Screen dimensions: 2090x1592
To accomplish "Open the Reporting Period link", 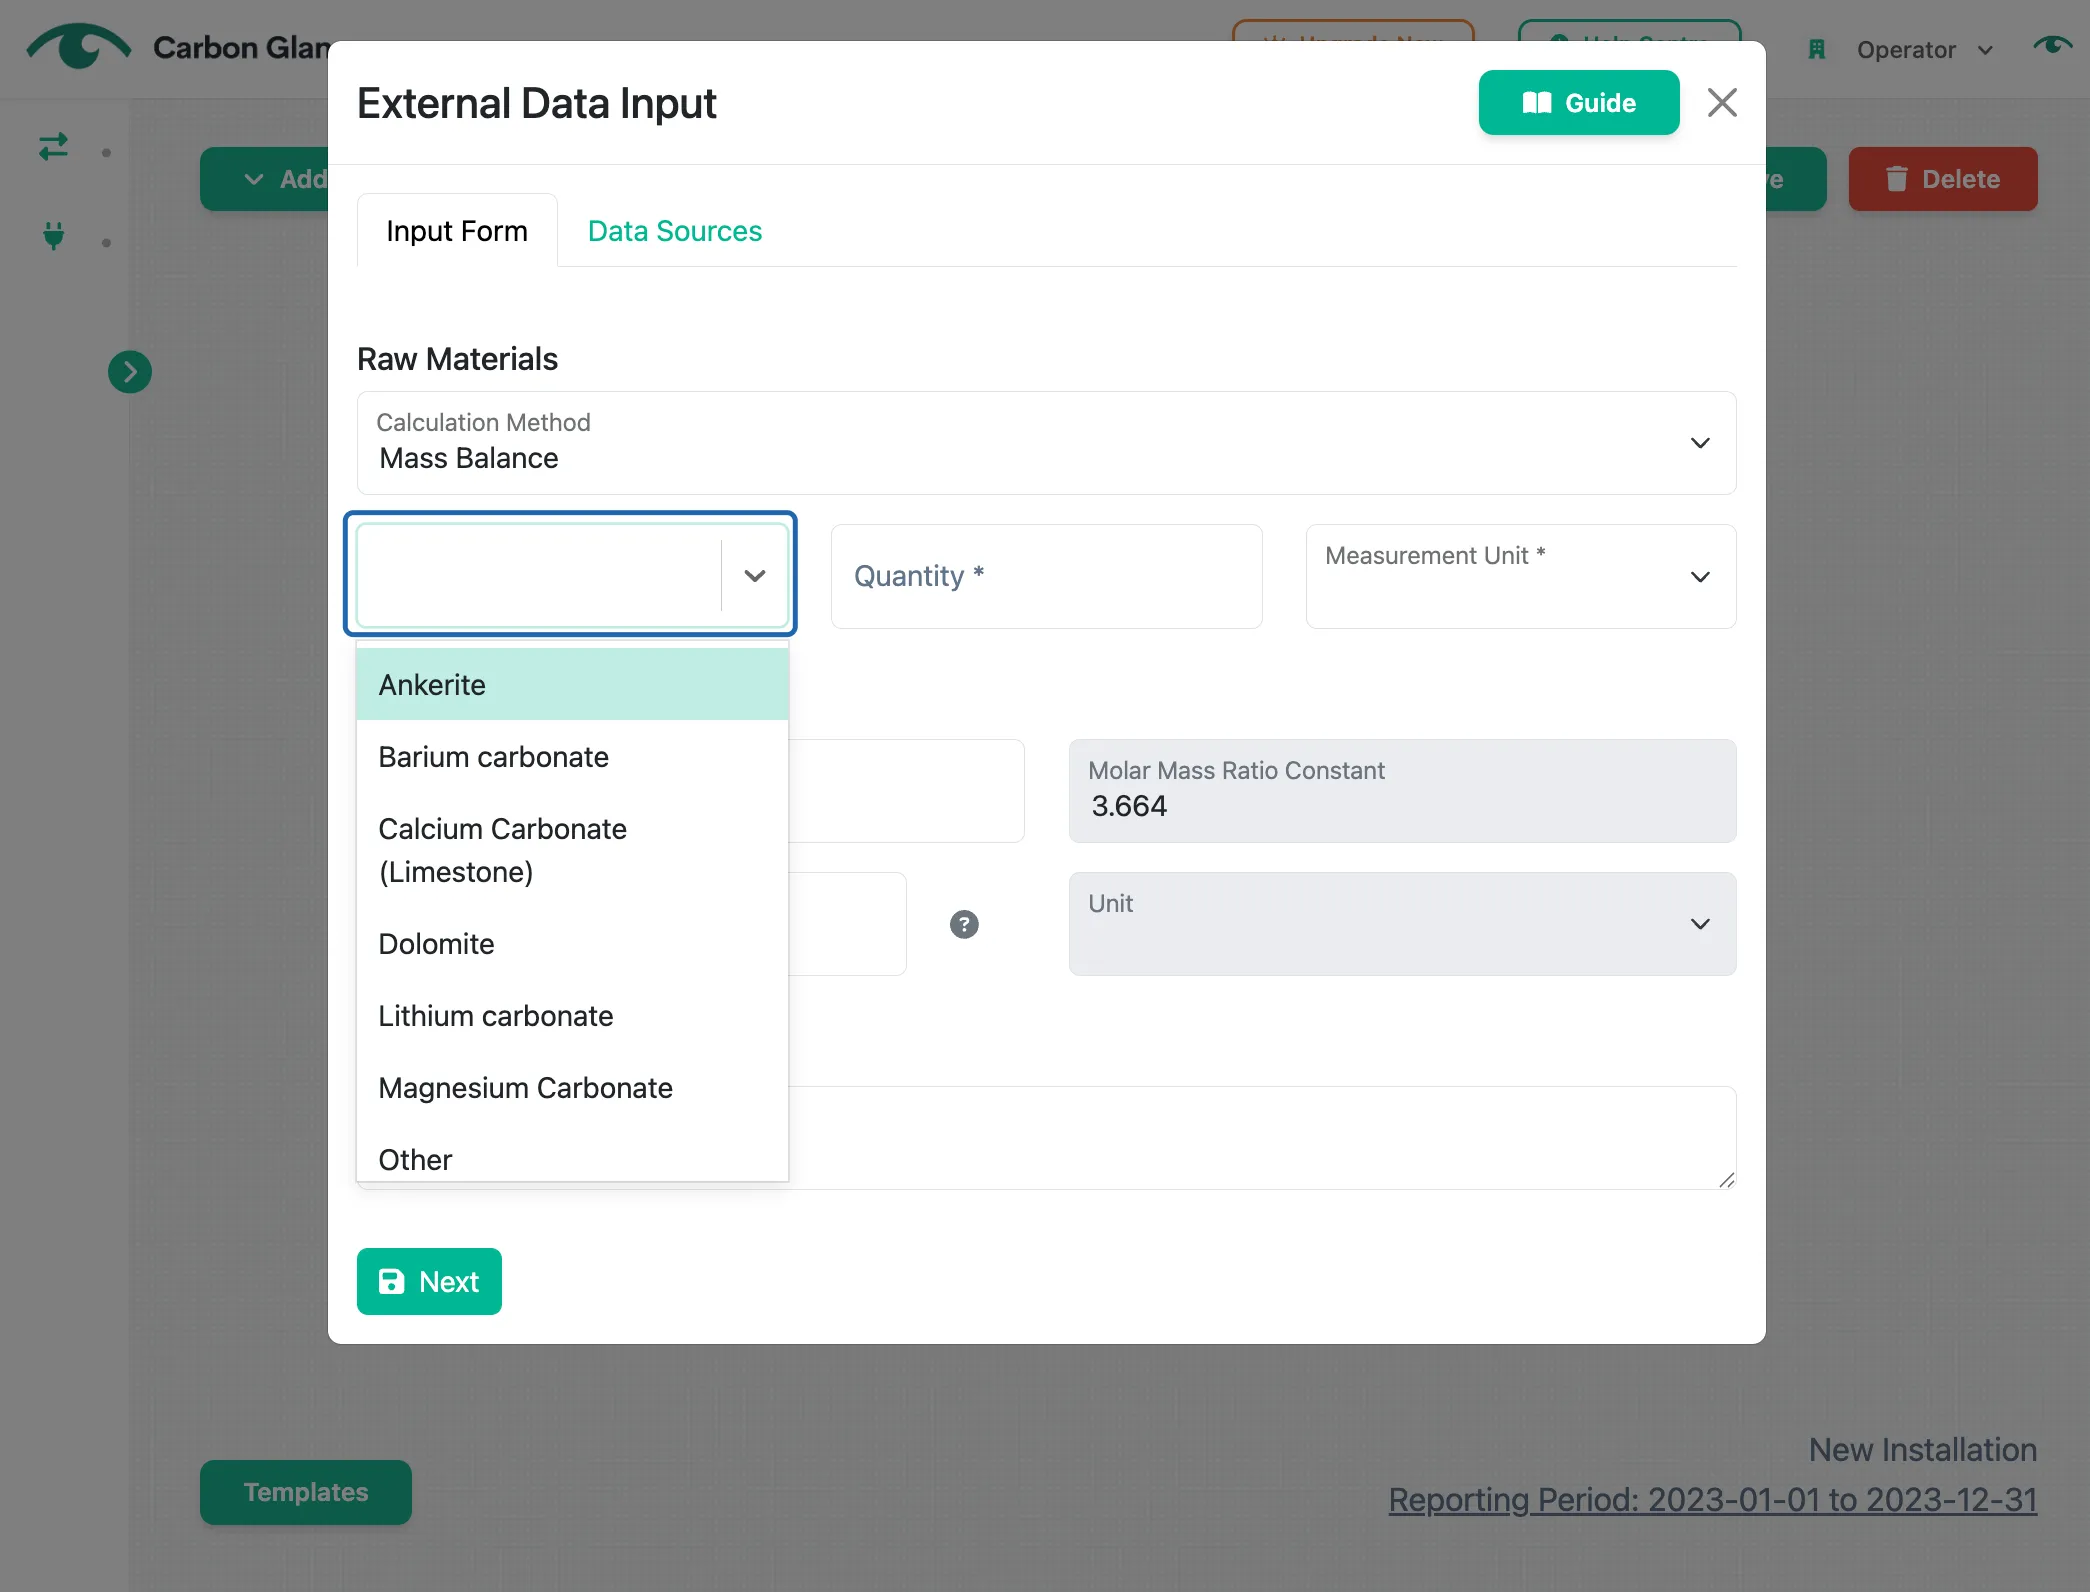I will click(1712, 1500).
